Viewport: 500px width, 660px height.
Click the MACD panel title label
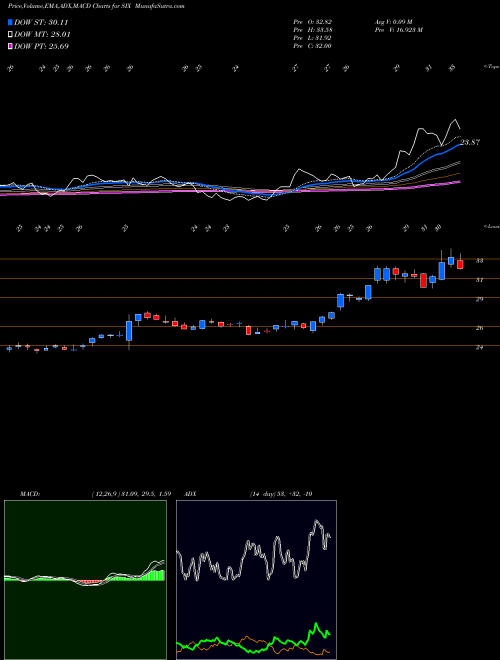30,494
